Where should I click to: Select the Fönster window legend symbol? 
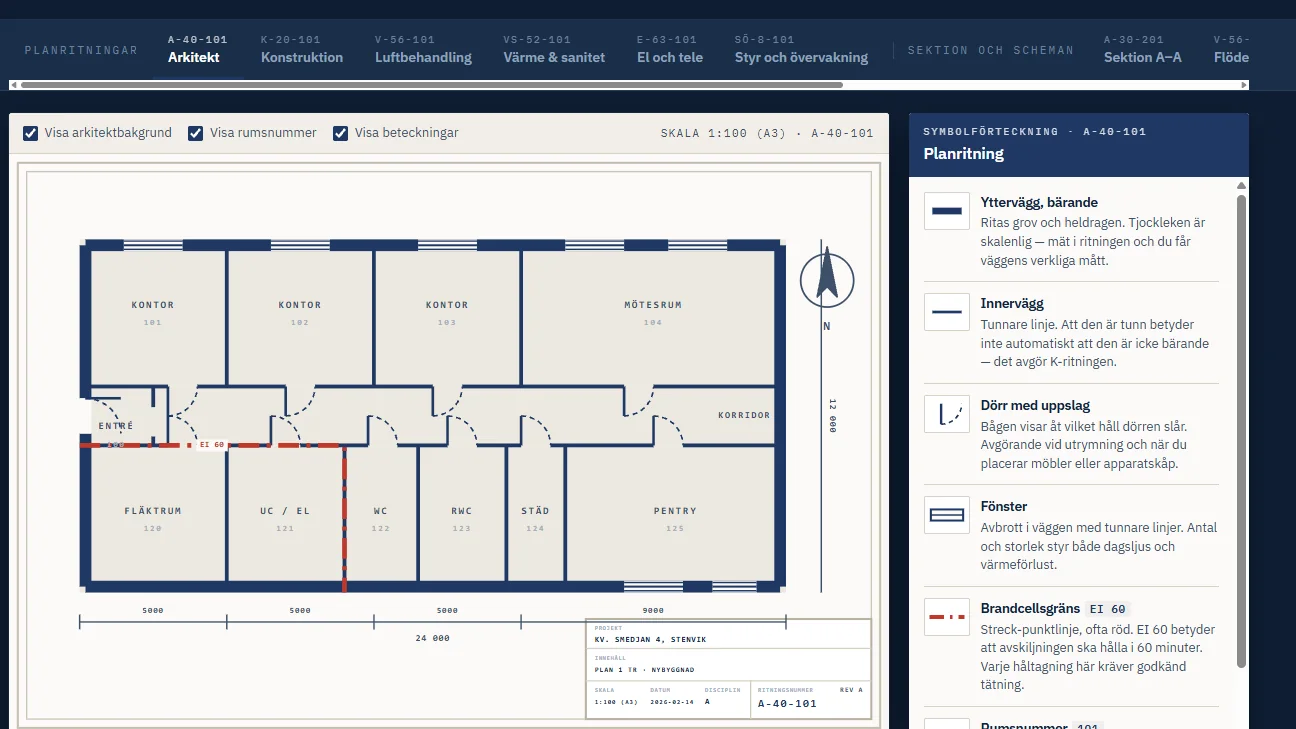(946, 515)
